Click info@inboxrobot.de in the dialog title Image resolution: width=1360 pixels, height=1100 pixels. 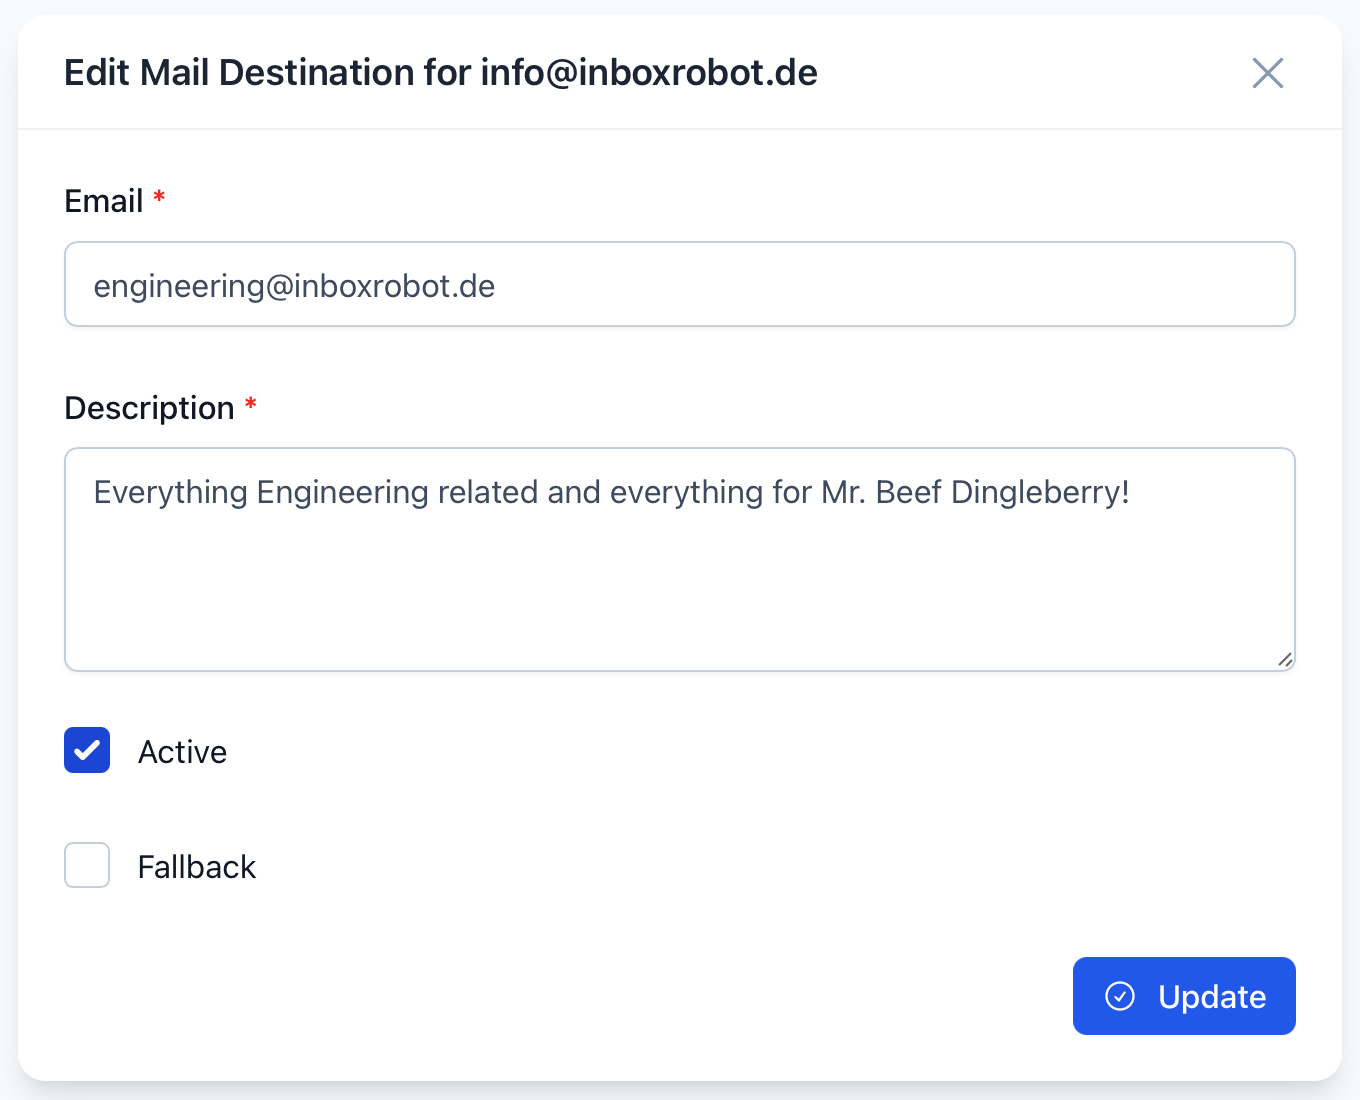(649, 73)
